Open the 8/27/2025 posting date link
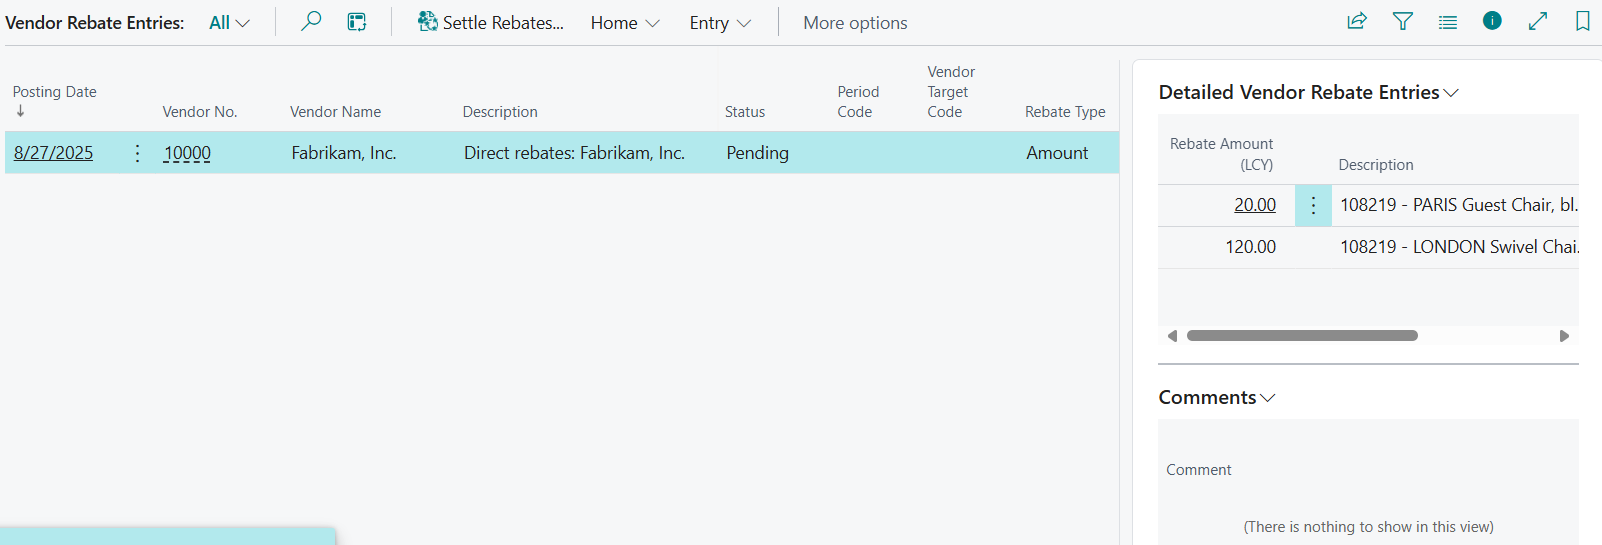Screen dimensions: 1602x545 point(53,153)
